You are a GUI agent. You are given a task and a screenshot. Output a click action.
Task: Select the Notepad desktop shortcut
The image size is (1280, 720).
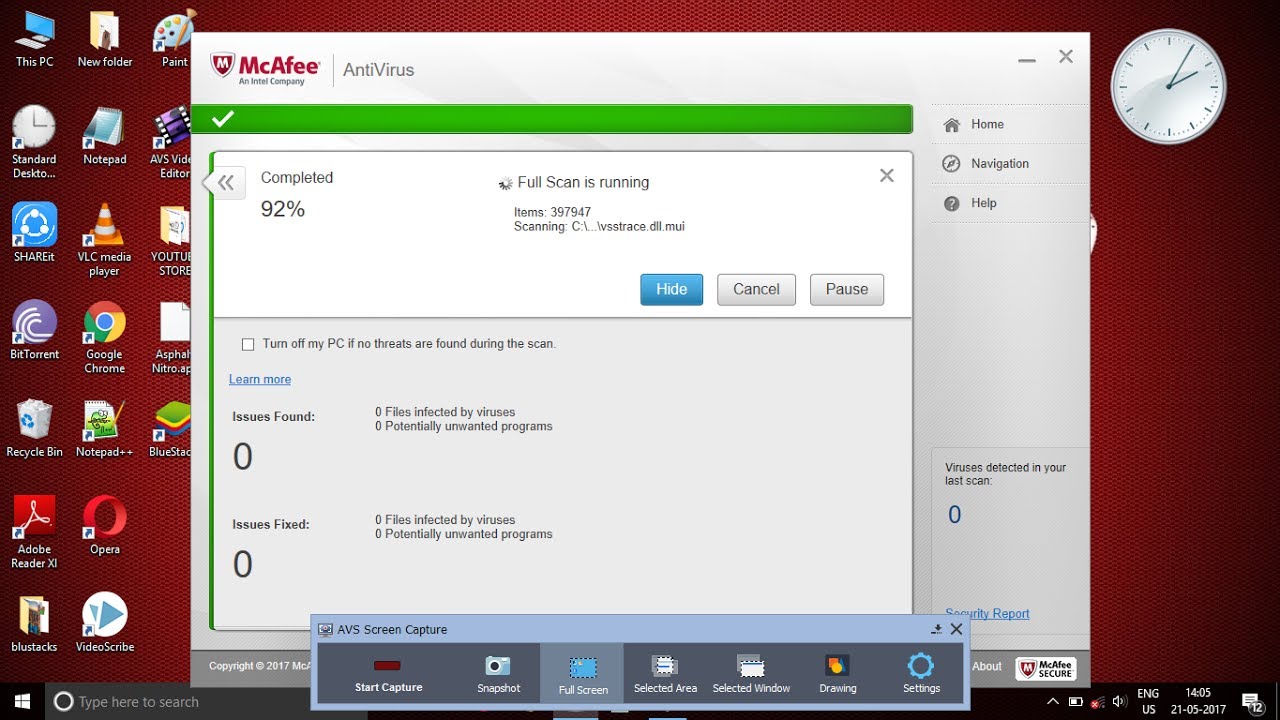click(104, 136)
